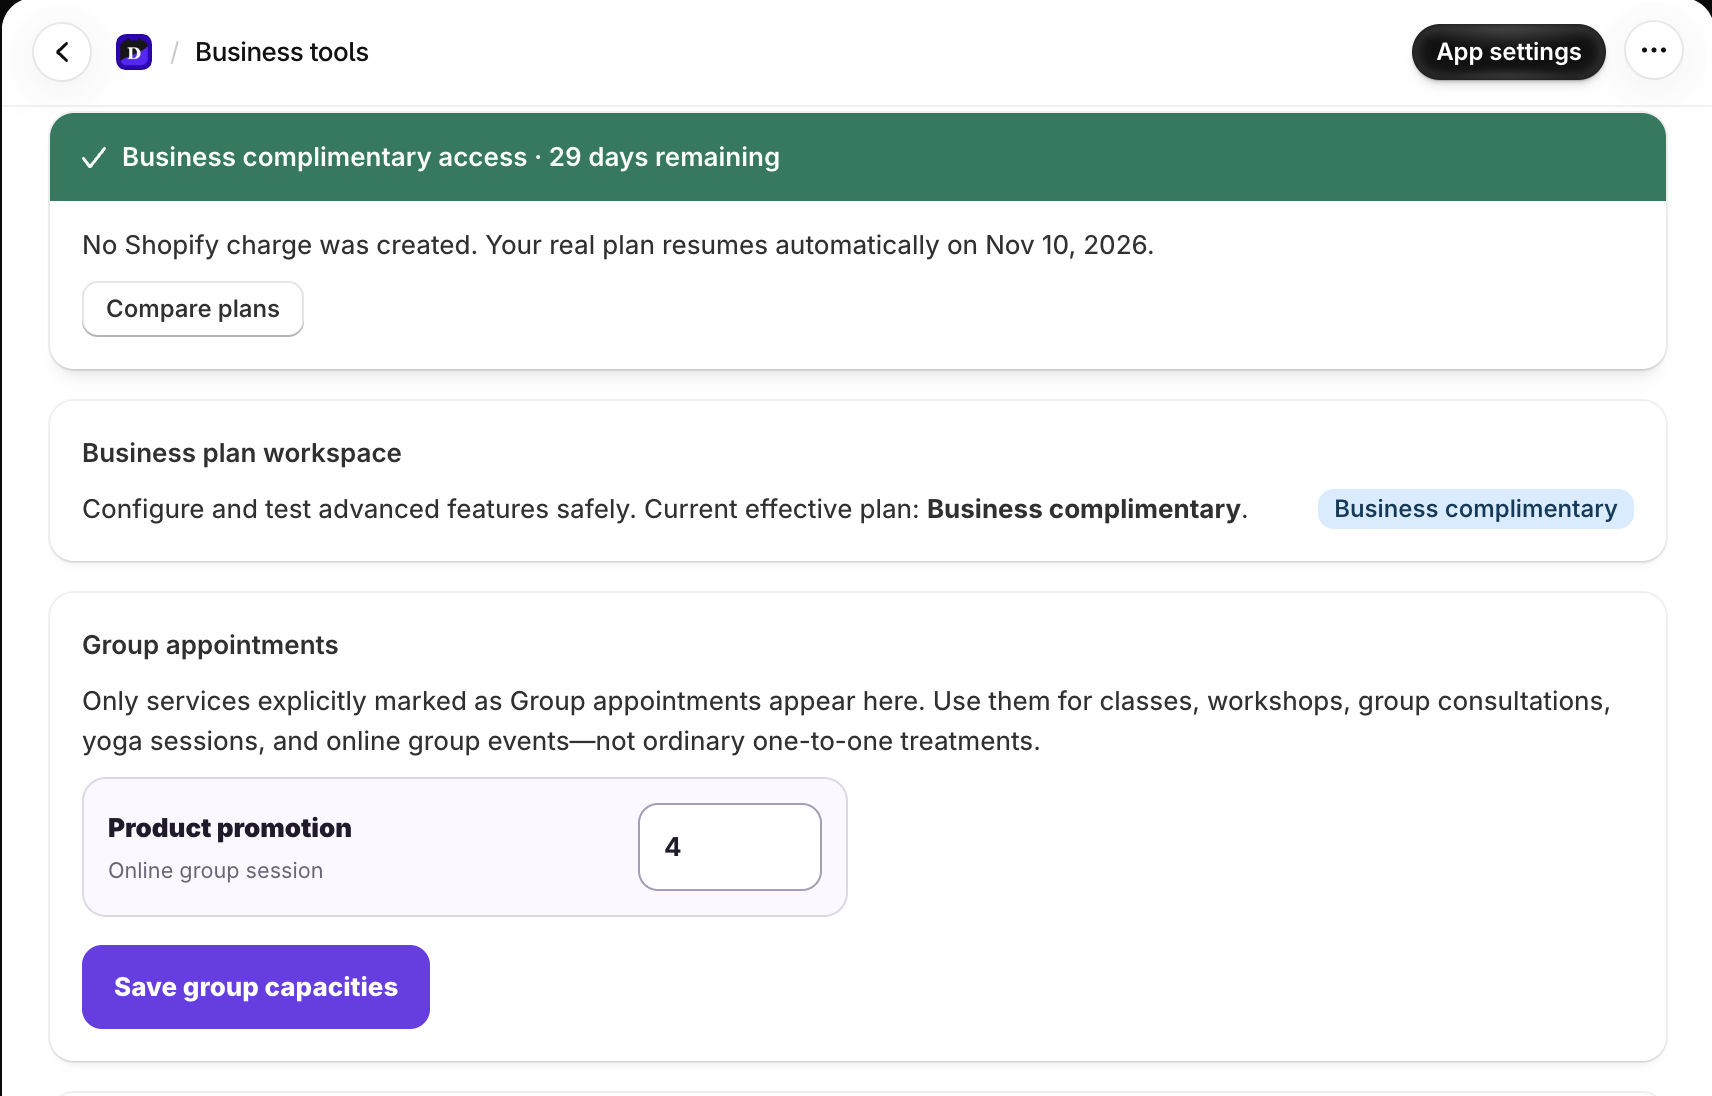Click the Business tools breadcrumb title

point(282,52)
